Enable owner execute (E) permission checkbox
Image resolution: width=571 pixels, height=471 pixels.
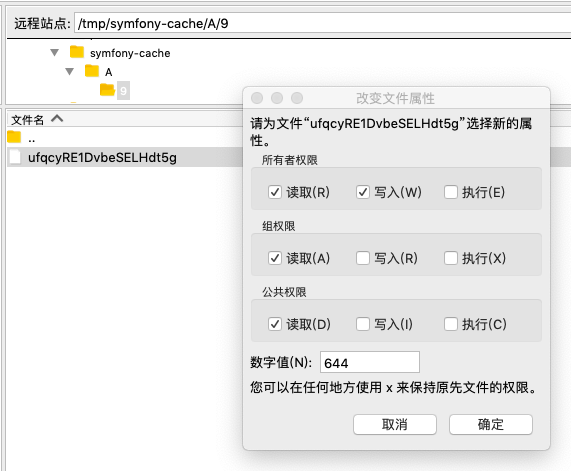450,192
